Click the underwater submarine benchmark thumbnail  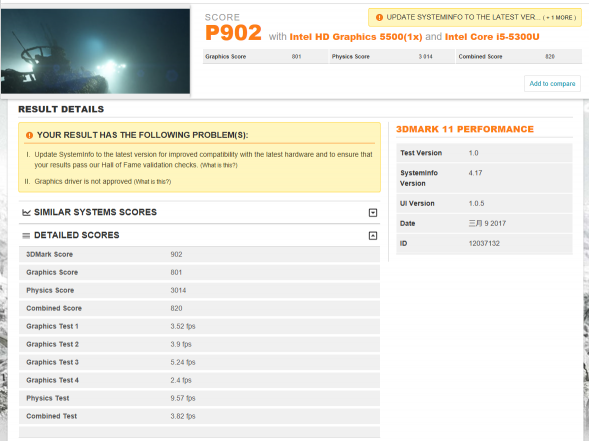pos(95,51)
